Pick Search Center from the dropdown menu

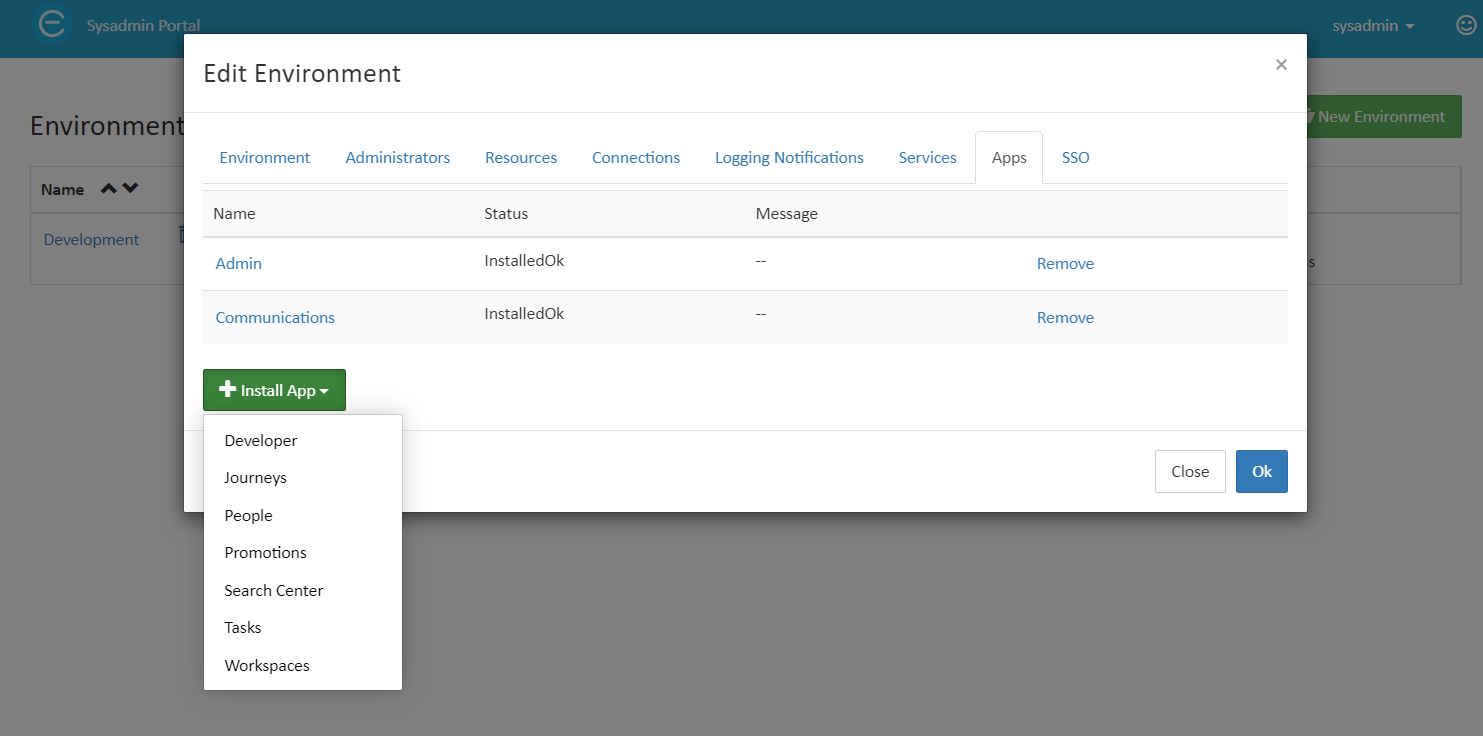click(303, 591)
